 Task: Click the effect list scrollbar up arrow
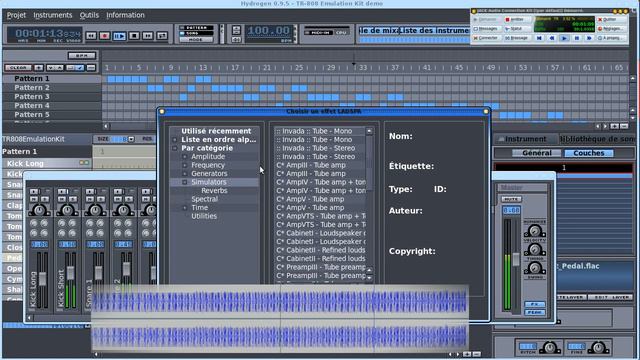pos(369,131)
